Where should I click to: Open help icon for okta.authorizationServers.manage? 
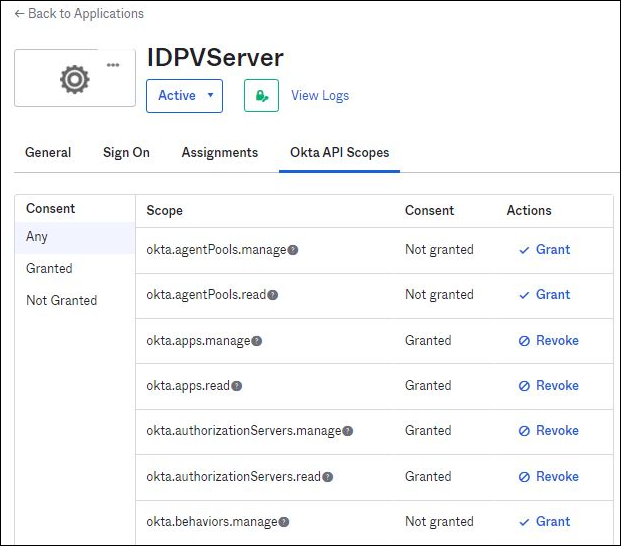click(x=347, y=431)
